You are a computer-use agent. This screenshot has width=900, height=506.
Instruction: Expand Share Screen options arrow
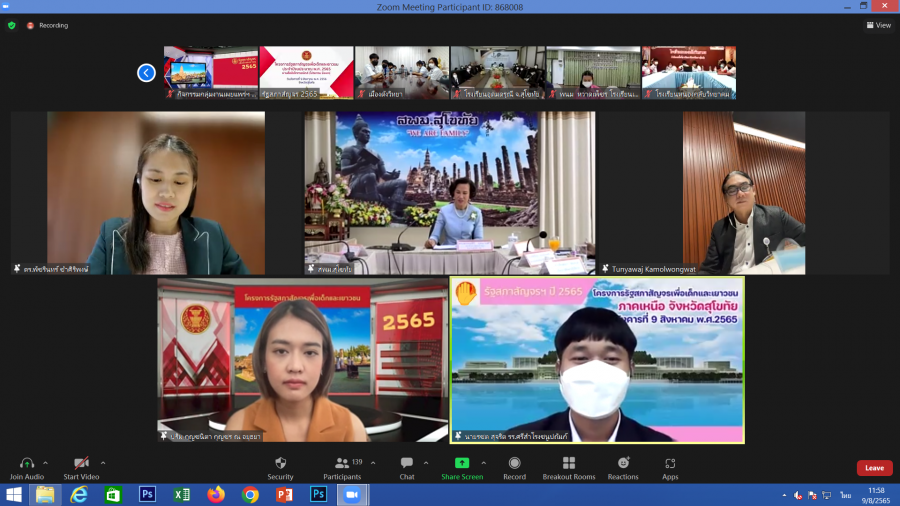[483, 463]
